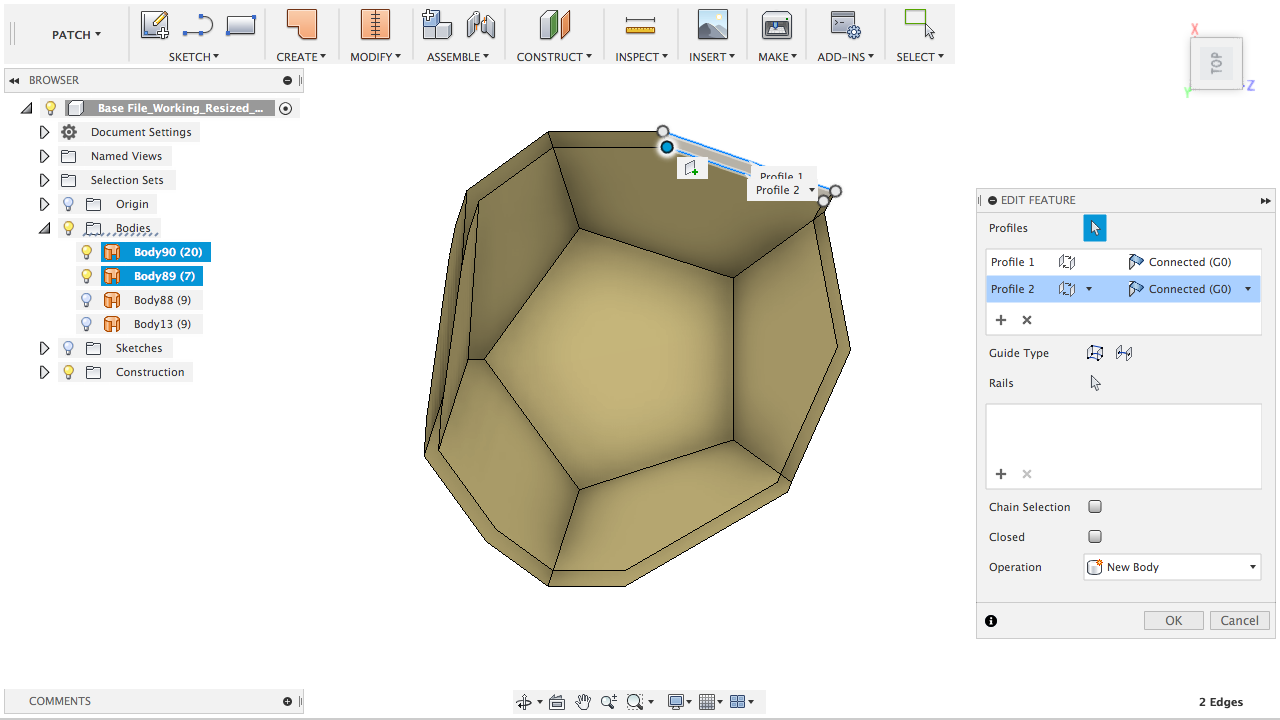Screen dimensions: 1280x720
Task: Click the Modify panel's tool icon
Action: pos(375,25)
